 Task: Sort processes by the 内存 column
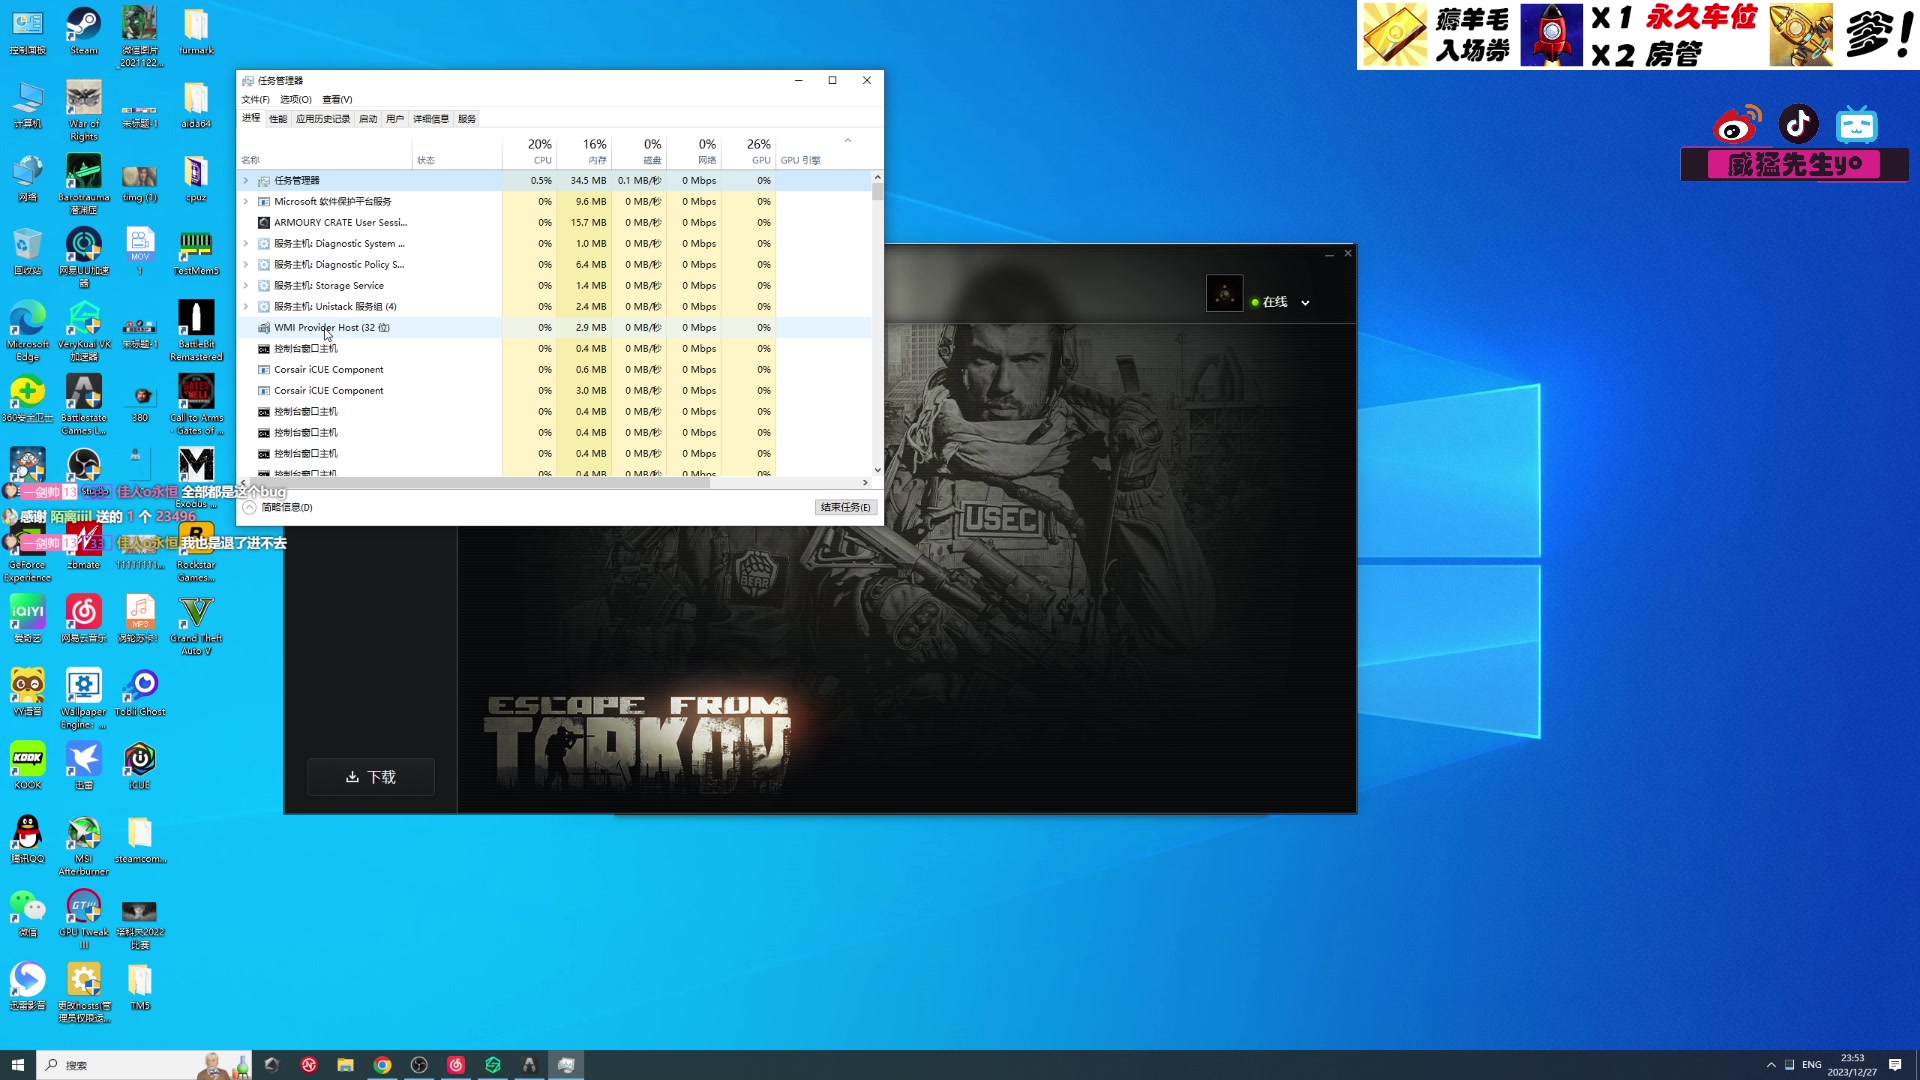(x=584, y=151)
